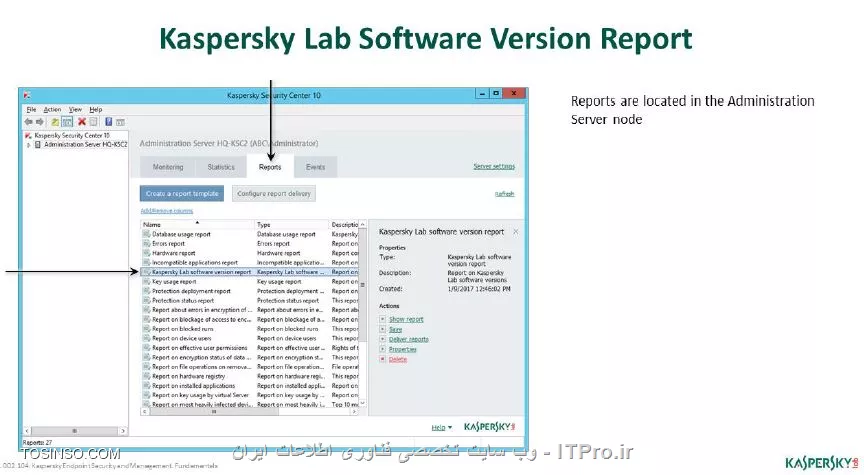This screenshot has height=475, width=864.
Task: Click the Database usage report row icon
Action: coord(147,234)
